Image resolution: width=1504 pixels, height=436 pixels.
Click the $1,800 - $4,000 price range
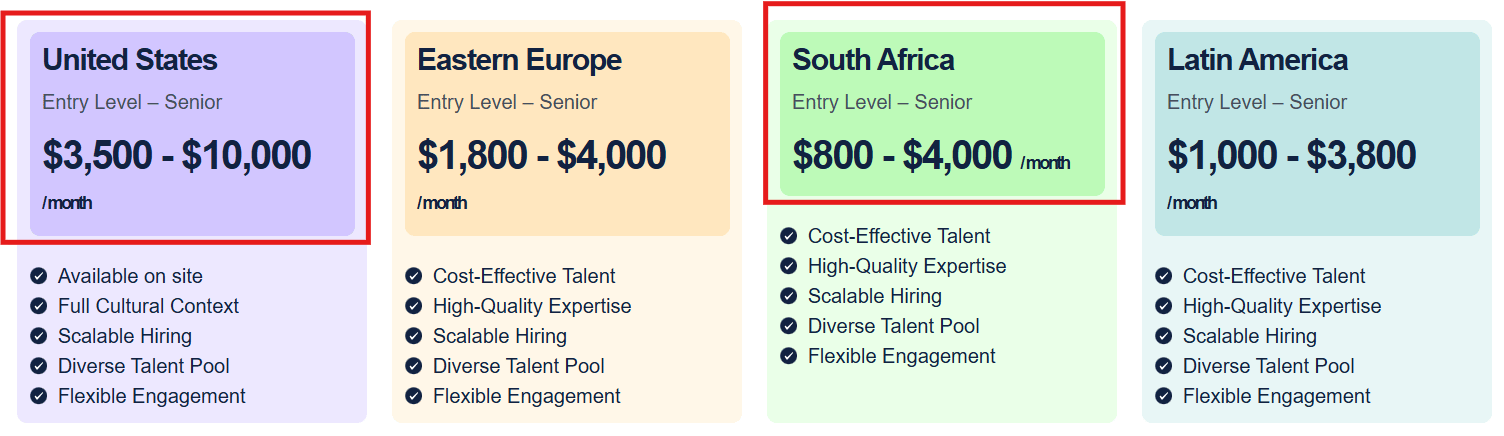(541, 156)
